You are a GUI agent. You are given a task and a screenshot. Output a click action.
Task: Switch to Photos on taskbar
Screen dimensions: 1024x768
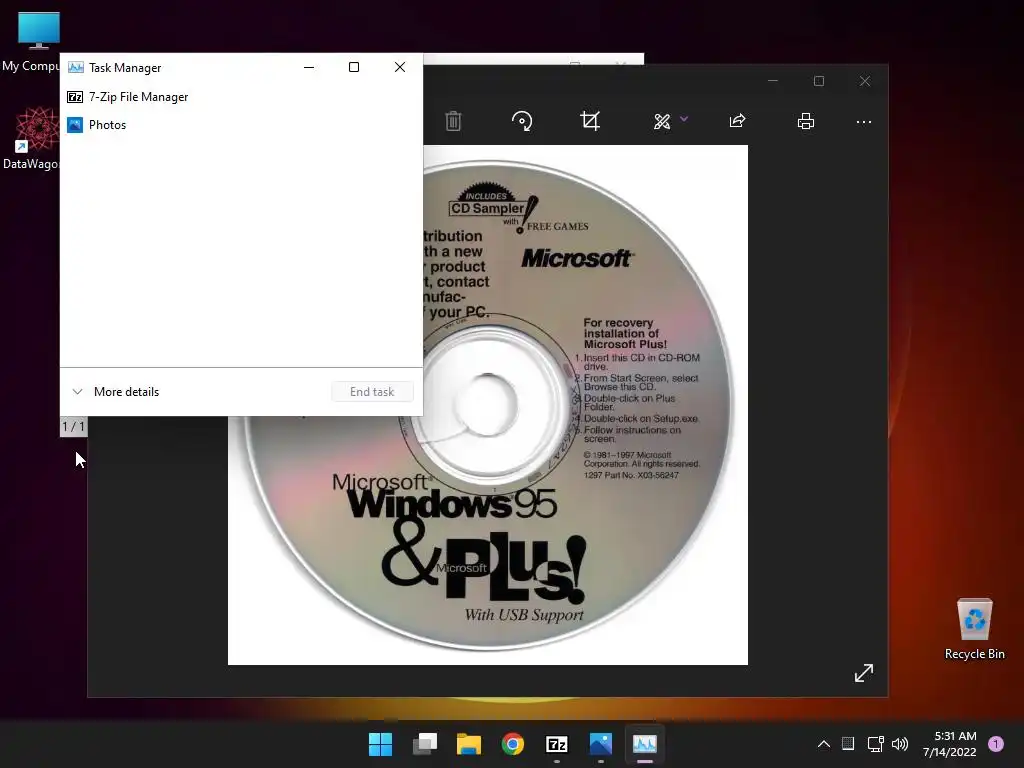click(601, 744)
